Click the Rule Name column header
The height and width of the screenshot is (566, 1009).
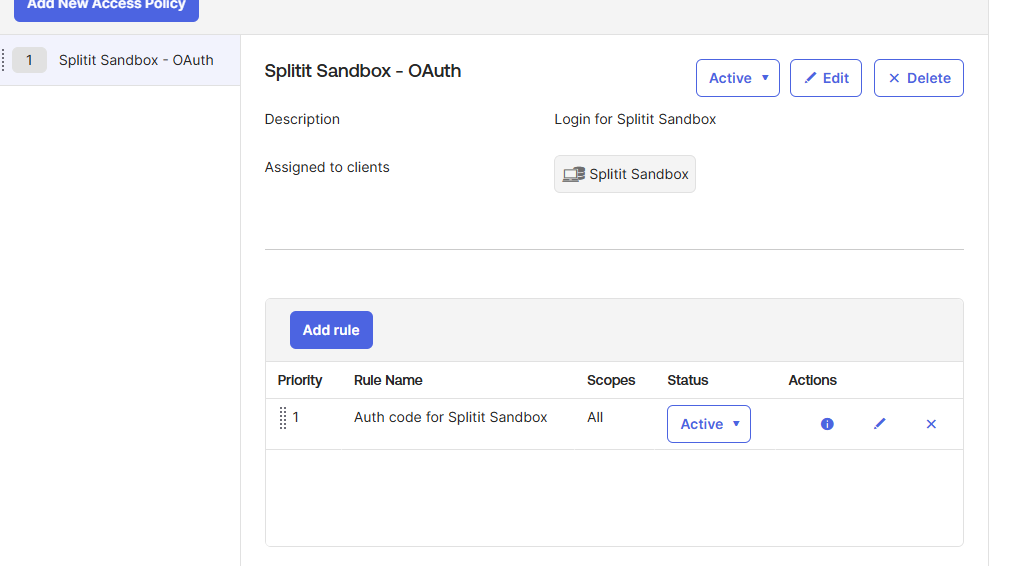click(388, 380)
